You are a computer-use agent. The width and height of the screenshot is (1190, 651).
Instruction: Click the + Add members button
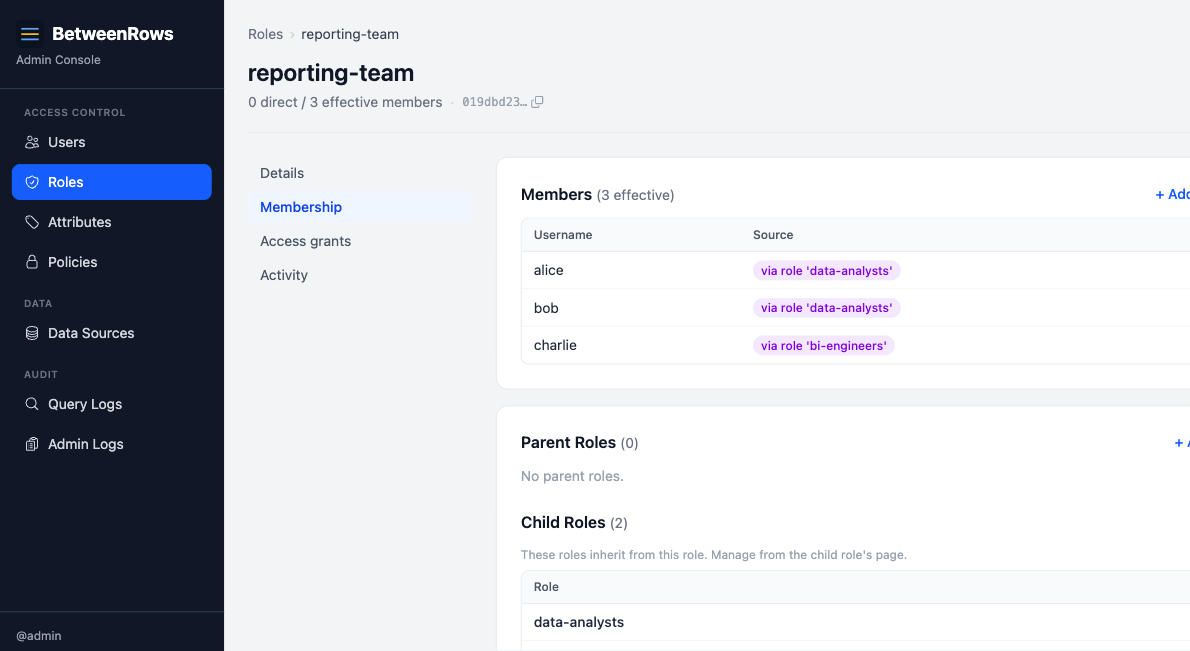tap(1172, 195)
